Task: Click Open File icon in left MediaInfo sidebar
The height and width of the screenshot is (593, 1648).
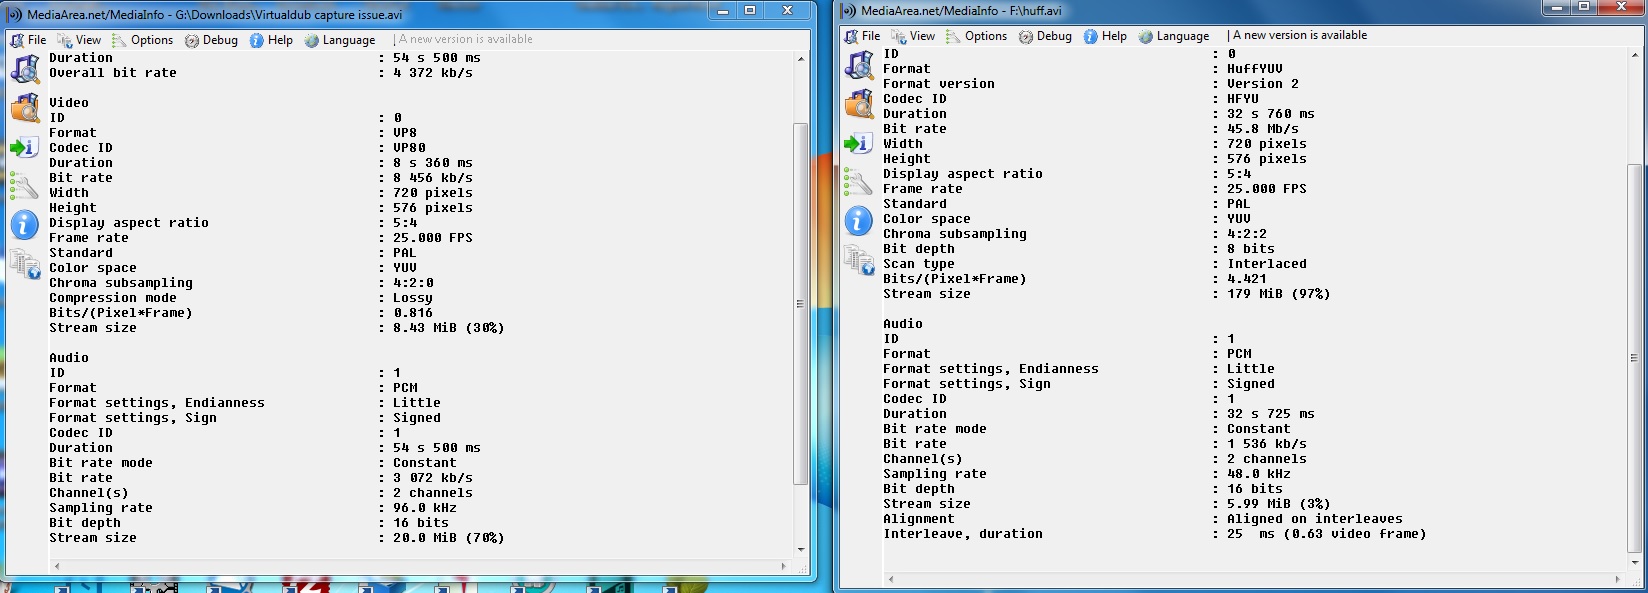Action: pyautogui.click(x=25, y=70)
